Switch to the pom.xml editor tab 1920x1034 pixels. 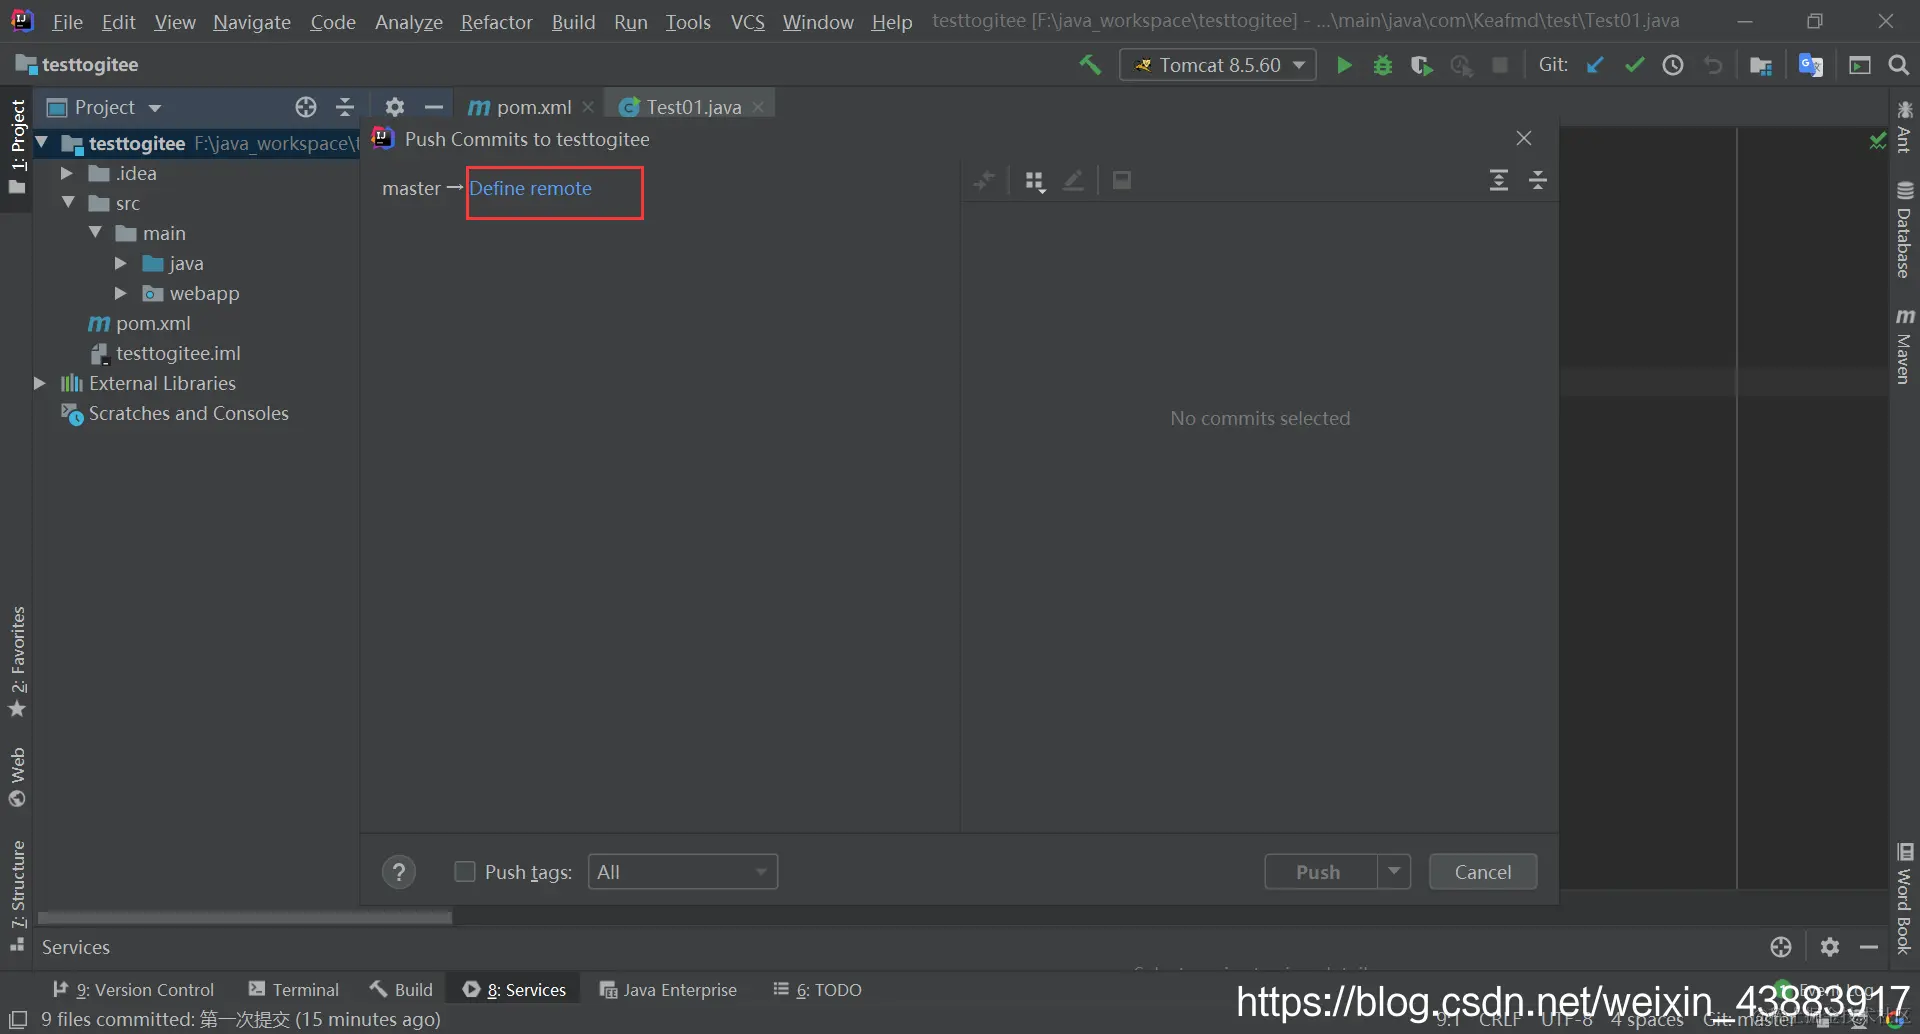(x=532, y=107)
